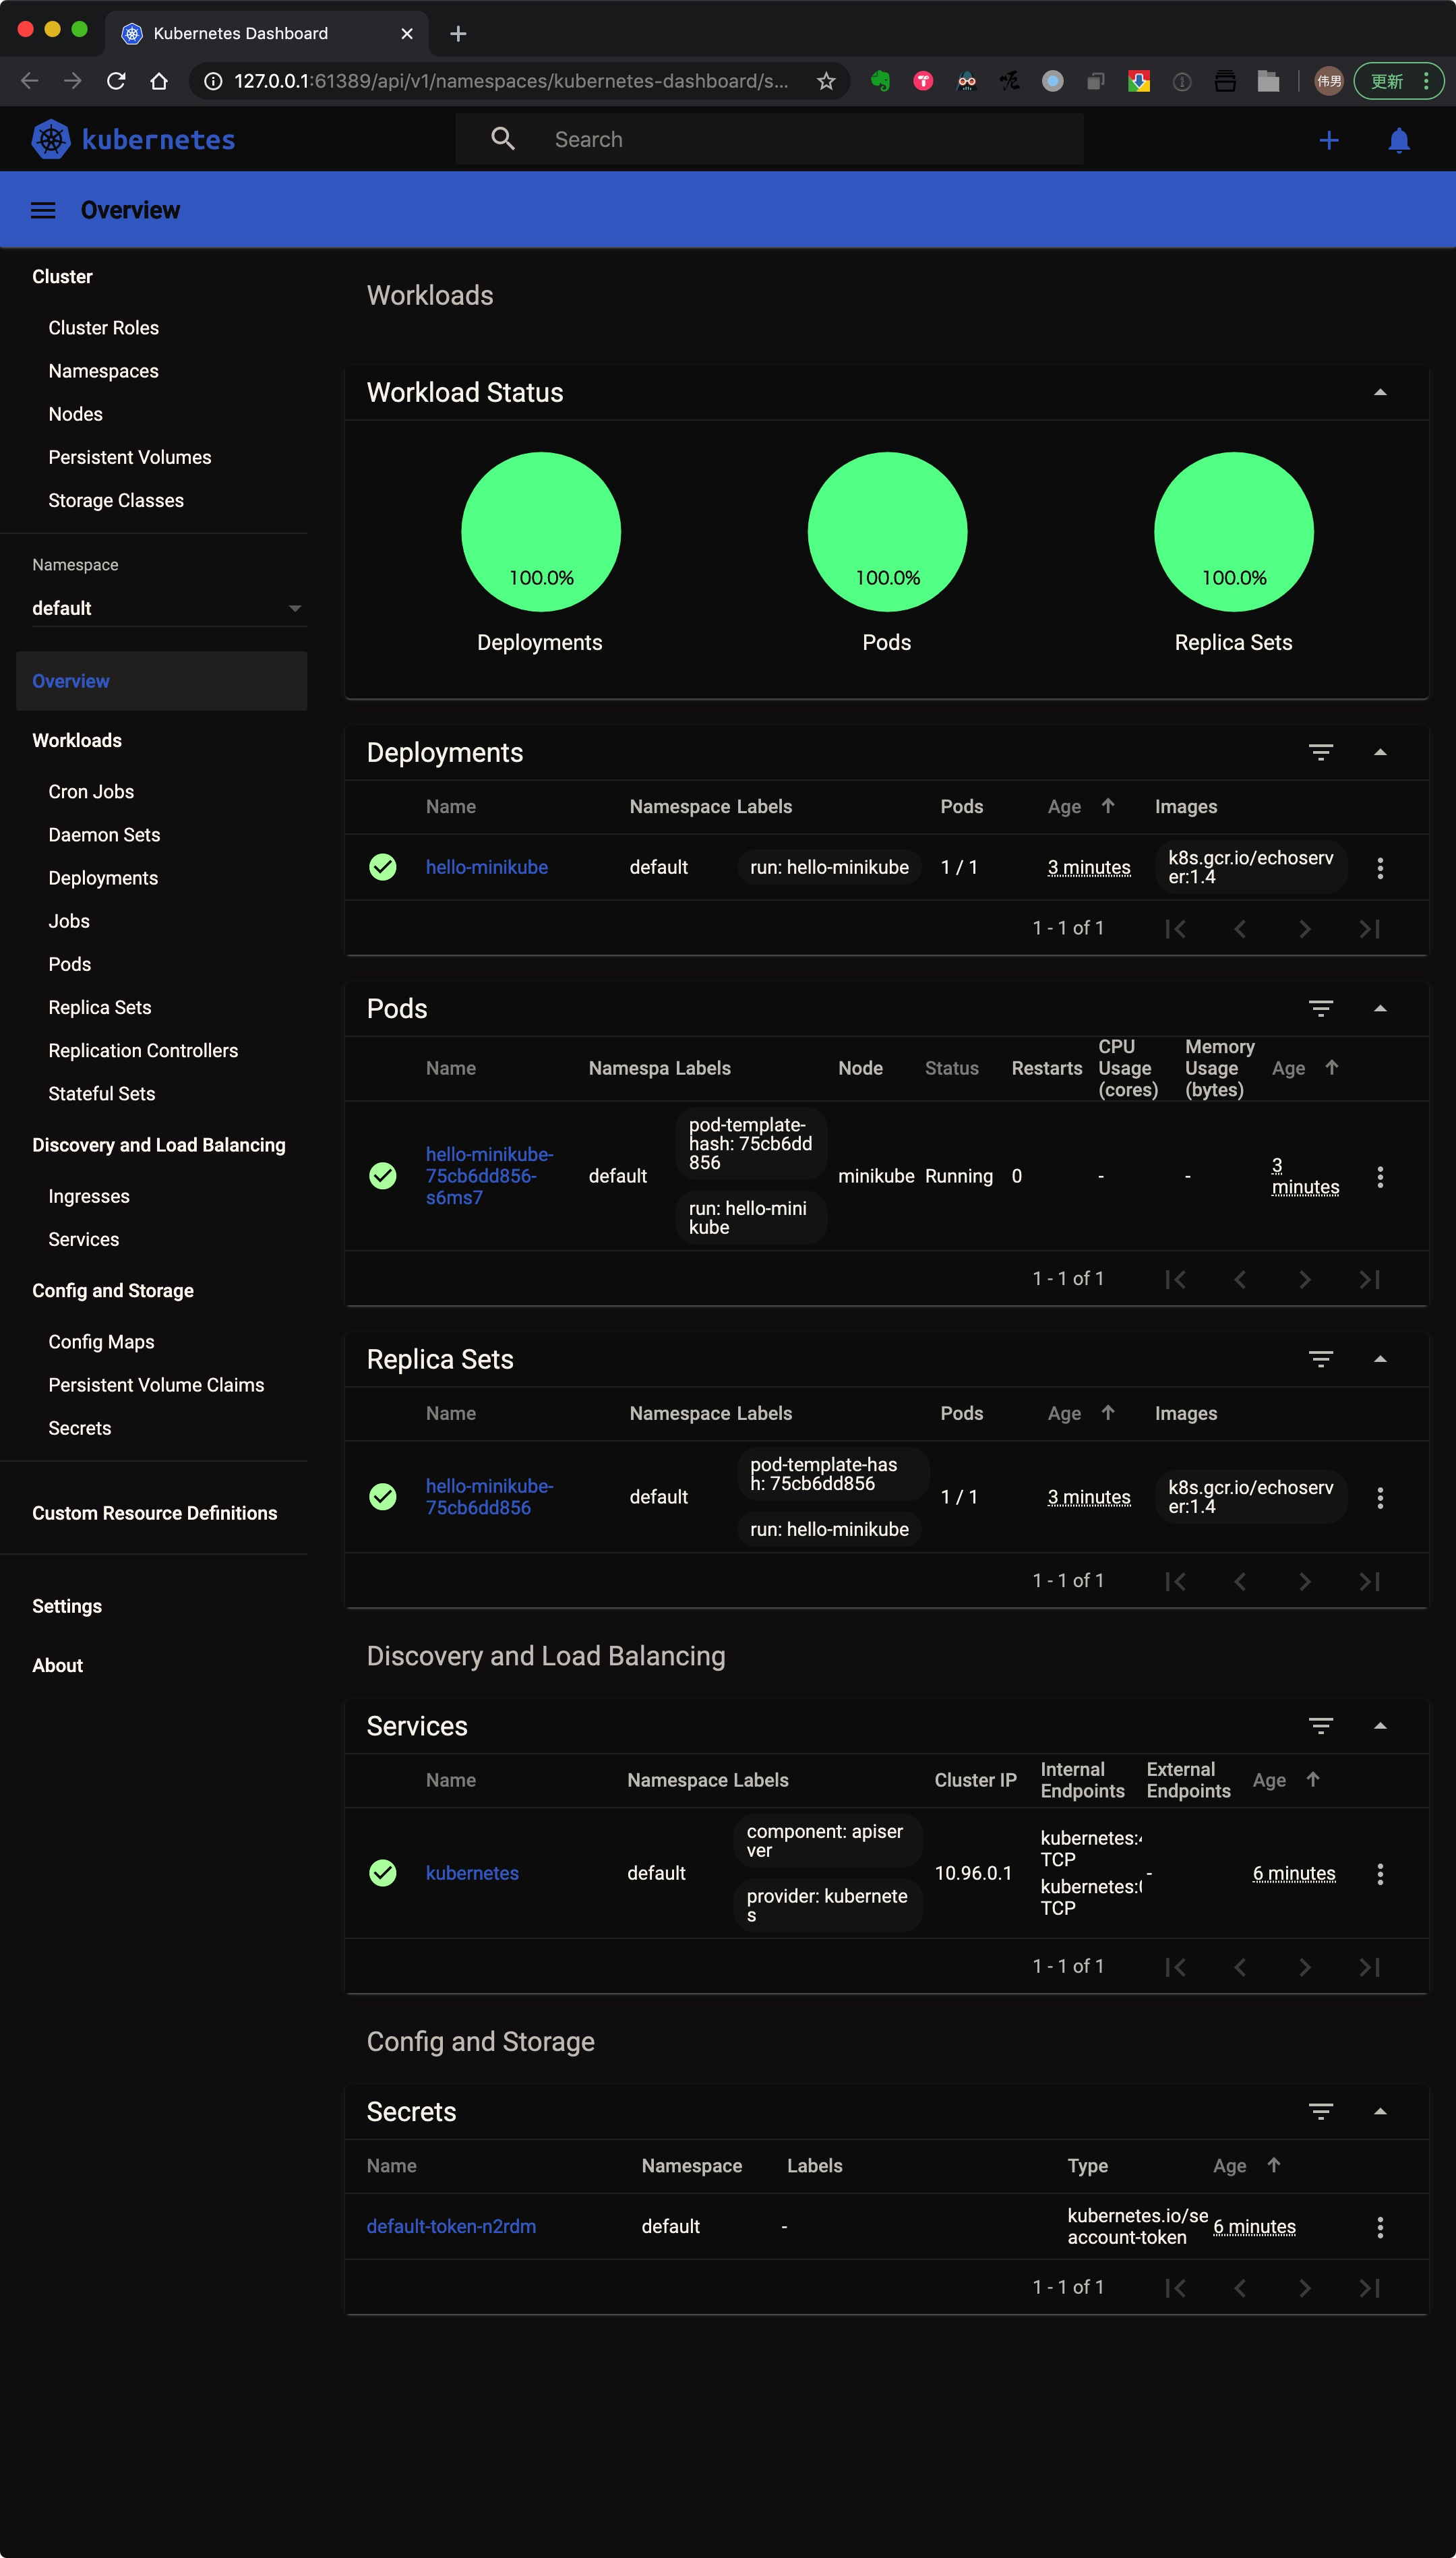Open the hello-minikube deployment link
1456x2558 pixels.
click(x=486, y=867)
